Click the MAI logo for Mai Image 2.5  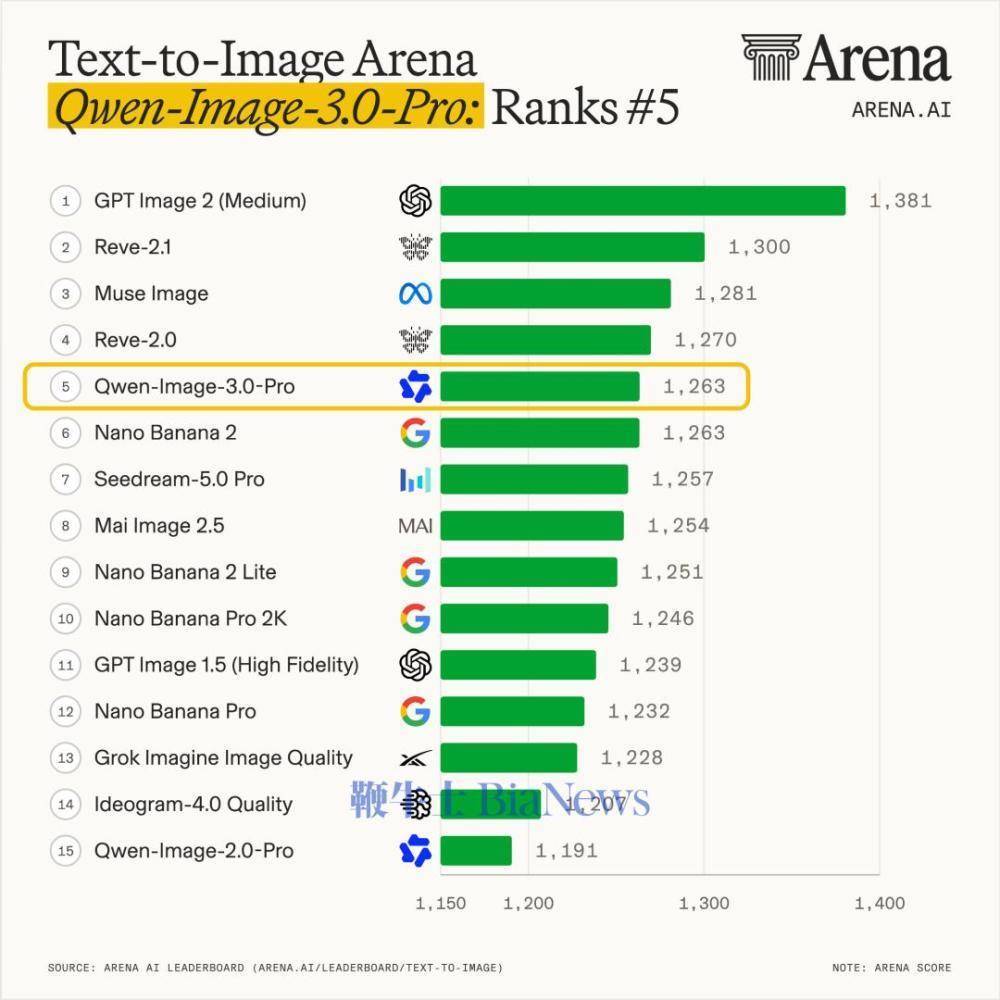pos(415,526)
